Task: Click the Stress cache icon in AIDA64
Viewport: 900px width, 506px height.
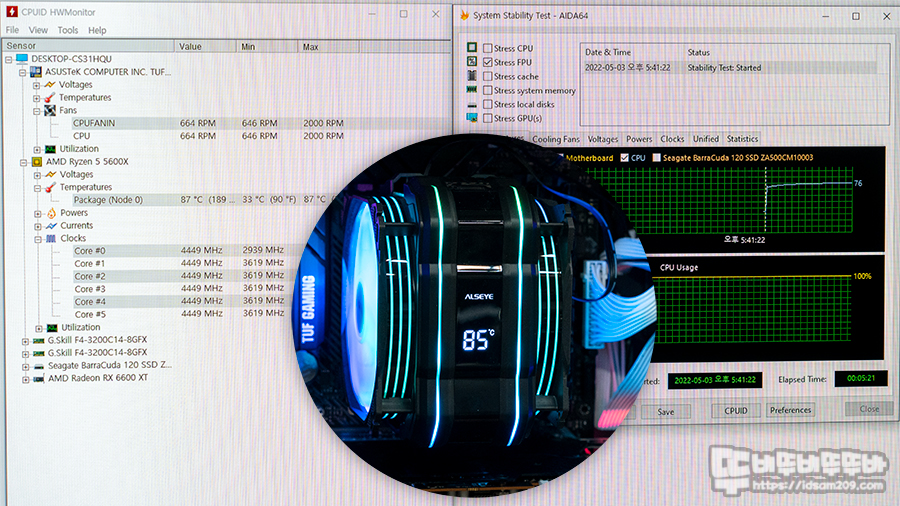Action: pyautogui.click(x=472, y=75)
